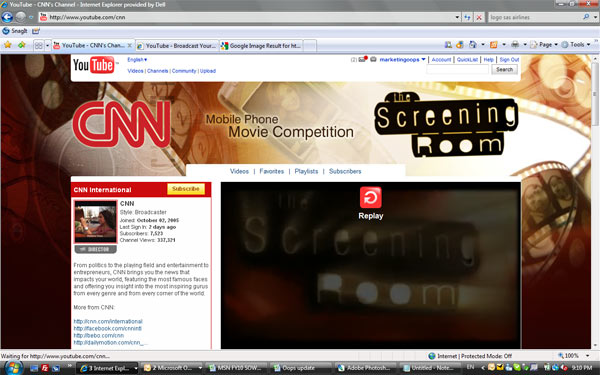Open the channel Playlists tab

306,171
